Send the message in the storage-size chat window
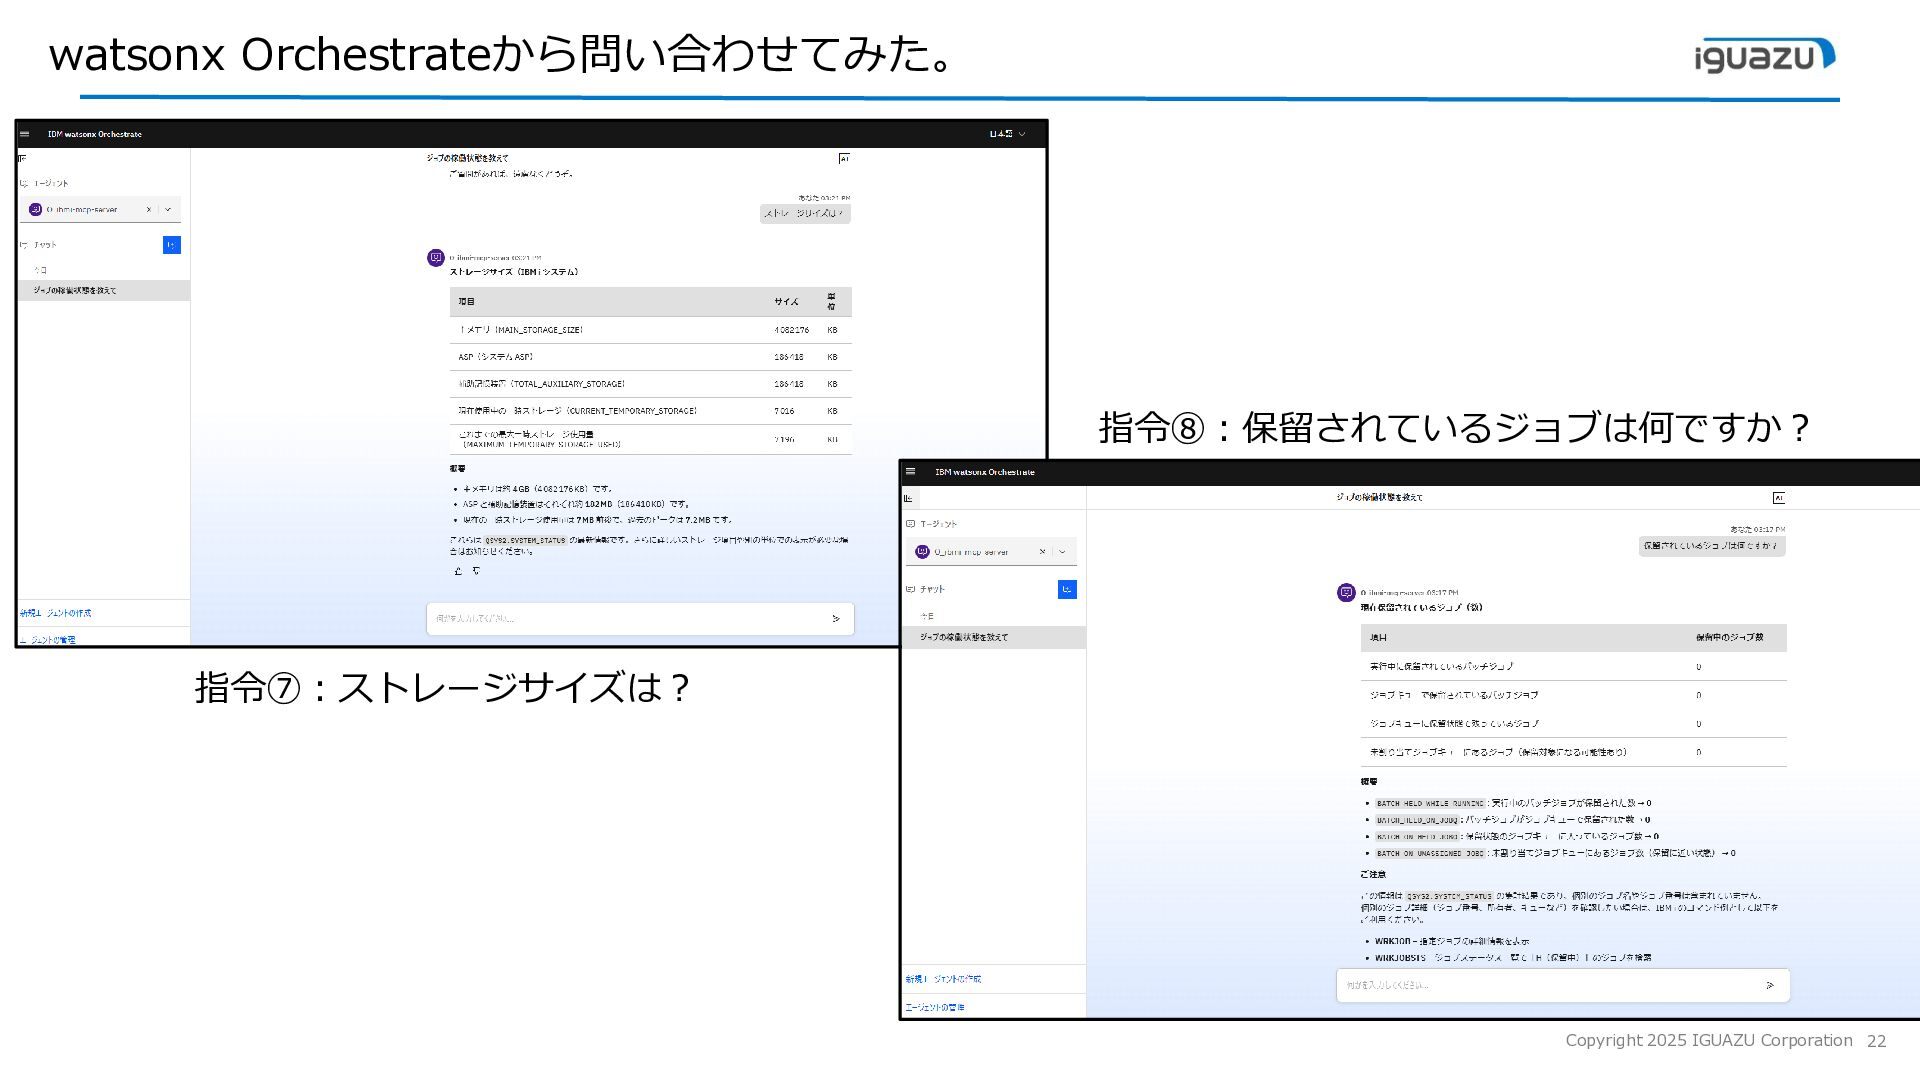Screen dimensions: 1920x1080 (836, 619)
